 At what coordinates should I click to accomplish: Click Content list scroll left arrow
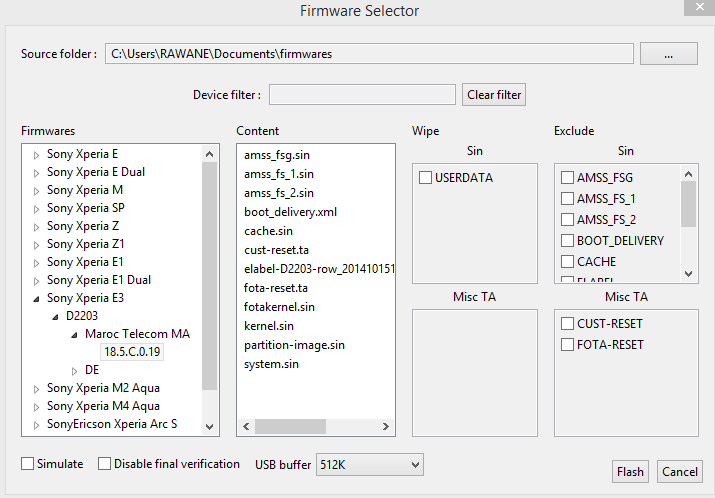click(246, 426)
